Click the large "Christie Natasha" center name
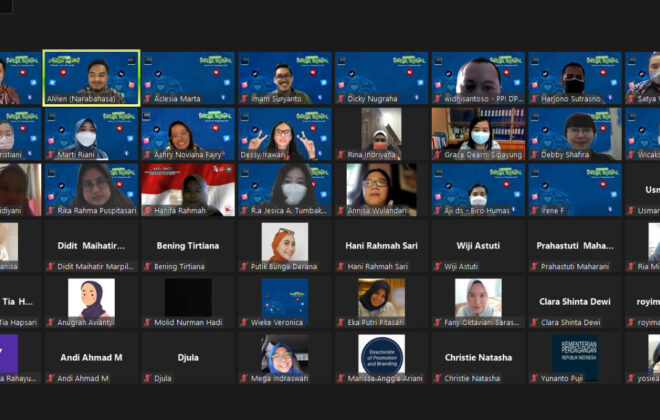 479,357
